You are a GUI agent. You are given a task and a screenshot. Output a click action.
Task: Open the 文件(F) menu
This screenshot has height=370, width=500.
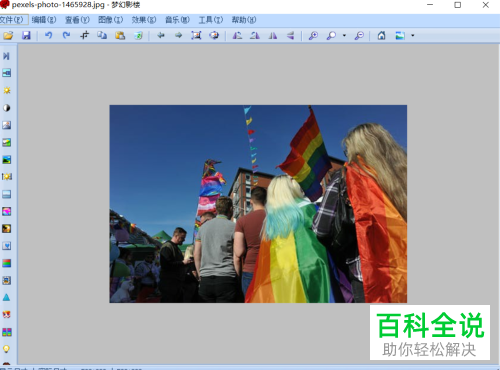(x=12, y=20)
